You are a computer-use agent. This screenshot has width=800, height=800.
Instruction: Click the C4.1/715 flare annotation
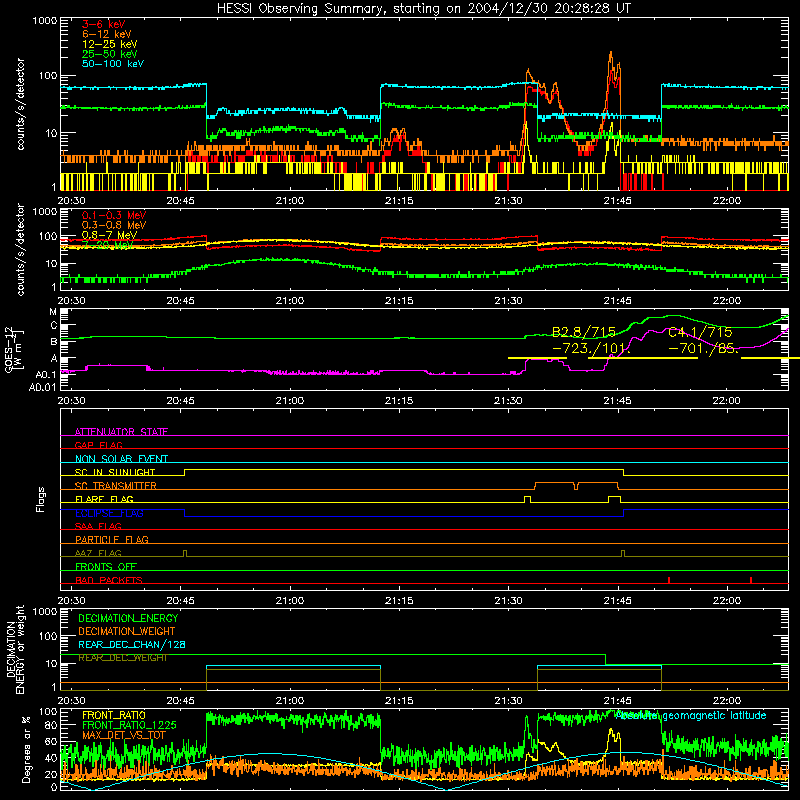point(700,332)
